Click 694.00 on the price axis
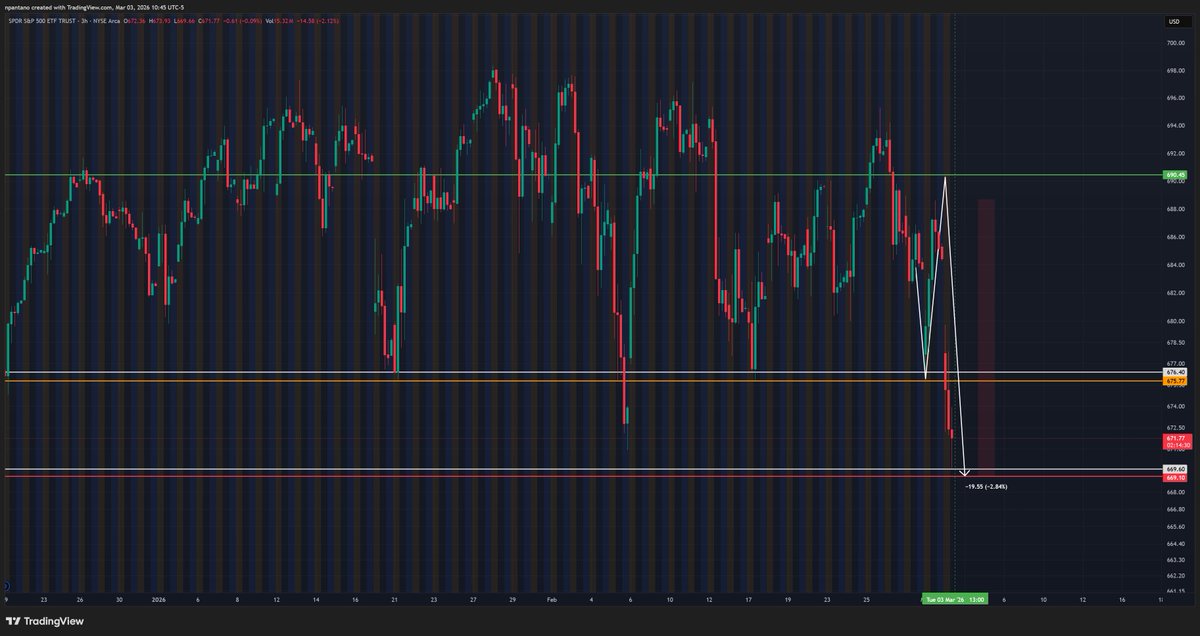Viewport: 1200px width, 636px height. point(1175,127)
